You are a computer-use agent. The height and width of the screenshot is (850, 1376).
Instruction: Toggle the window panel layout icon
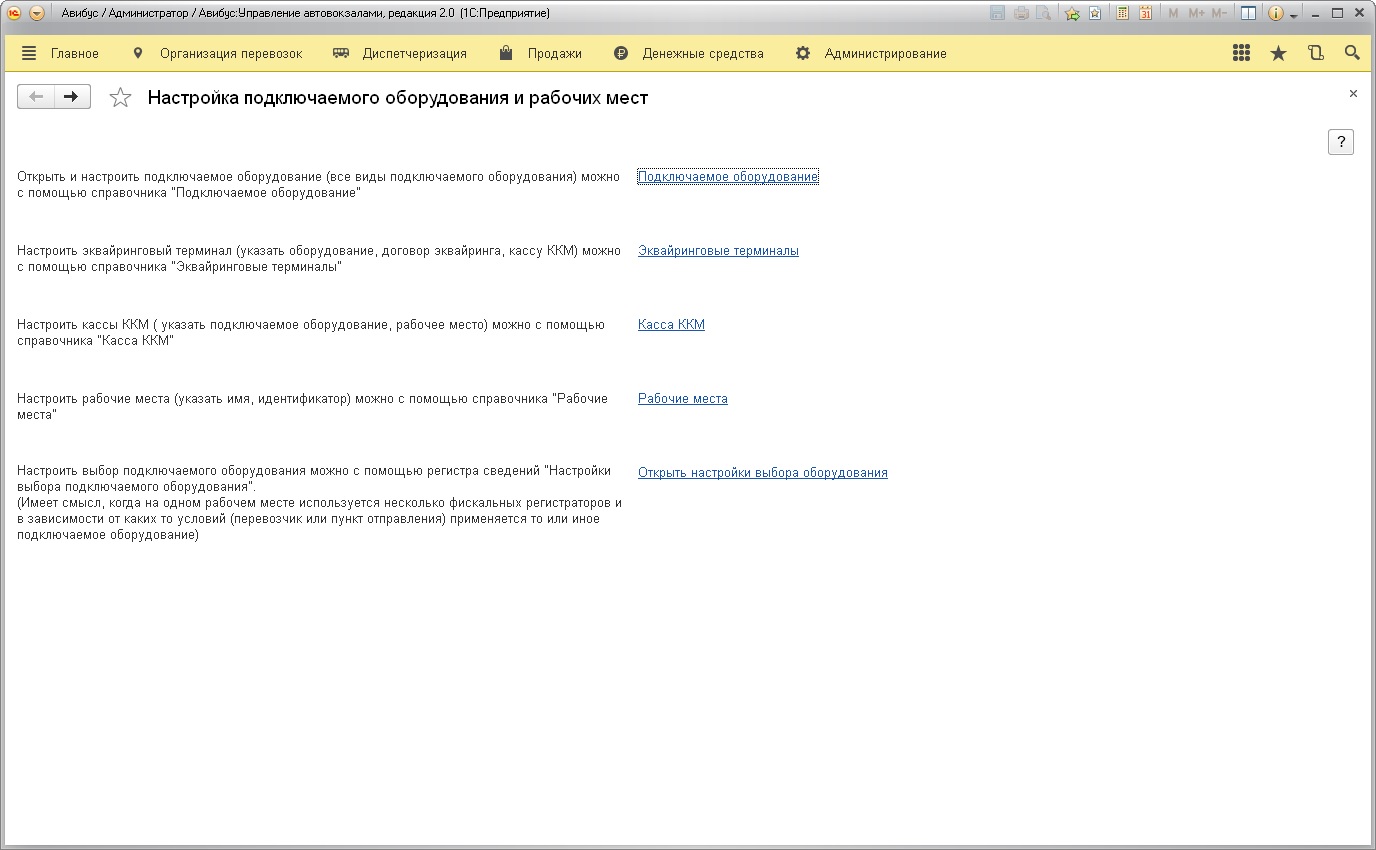[1248, 14]
